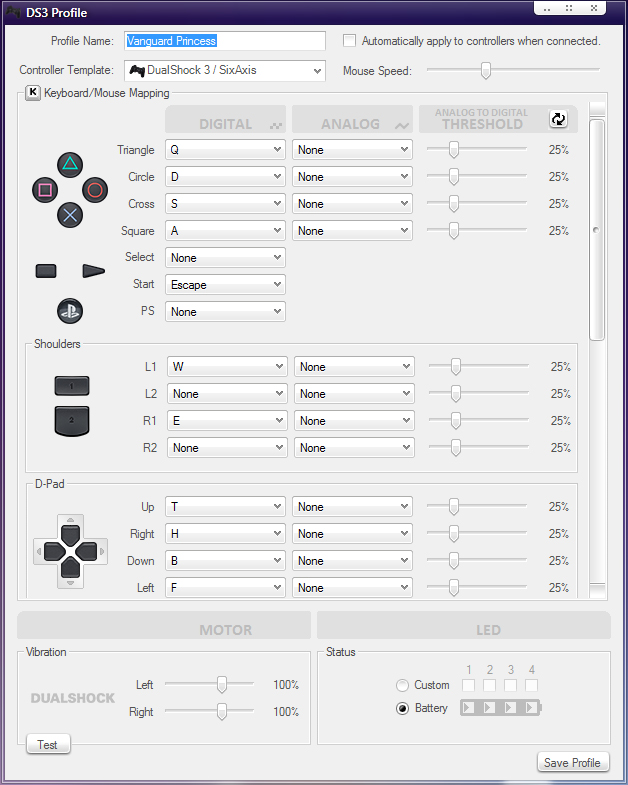Click the Cross button icon
The width and height of the screenshot is (628, 785).
pyautogui.click(x=70, y=216)
